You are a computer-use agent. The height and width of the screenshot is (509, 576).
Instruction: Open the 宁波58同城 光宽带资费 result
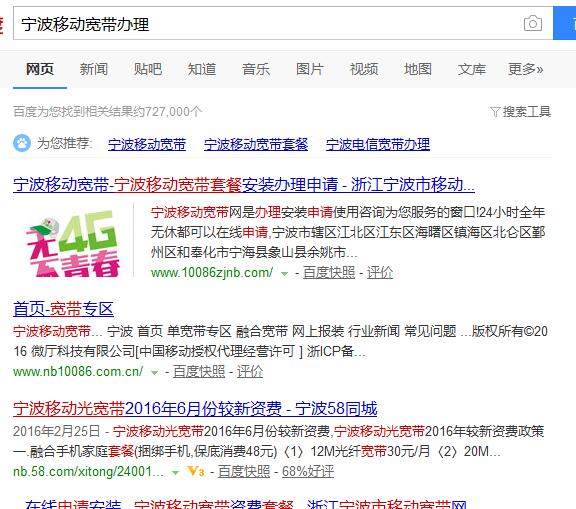[x=195, y=409]
